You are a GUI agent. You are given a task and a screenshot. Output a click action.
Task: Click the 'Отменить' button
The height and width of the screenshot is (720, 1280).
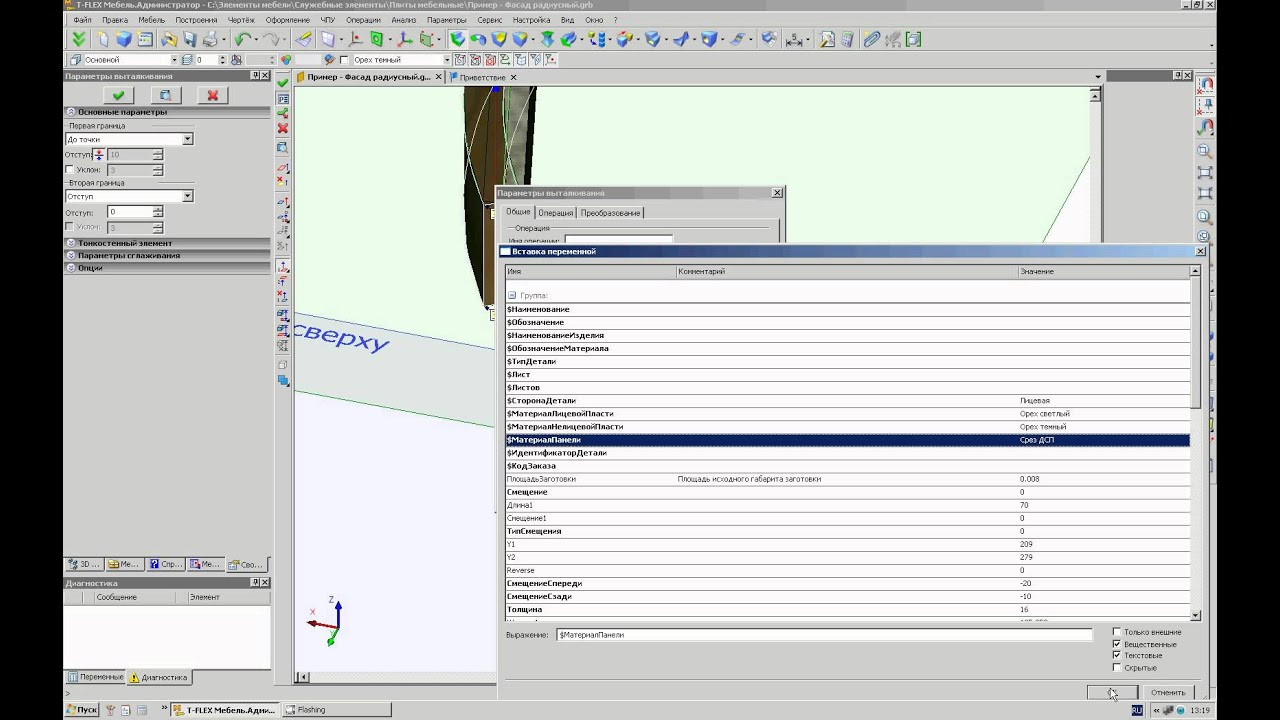1167,692
